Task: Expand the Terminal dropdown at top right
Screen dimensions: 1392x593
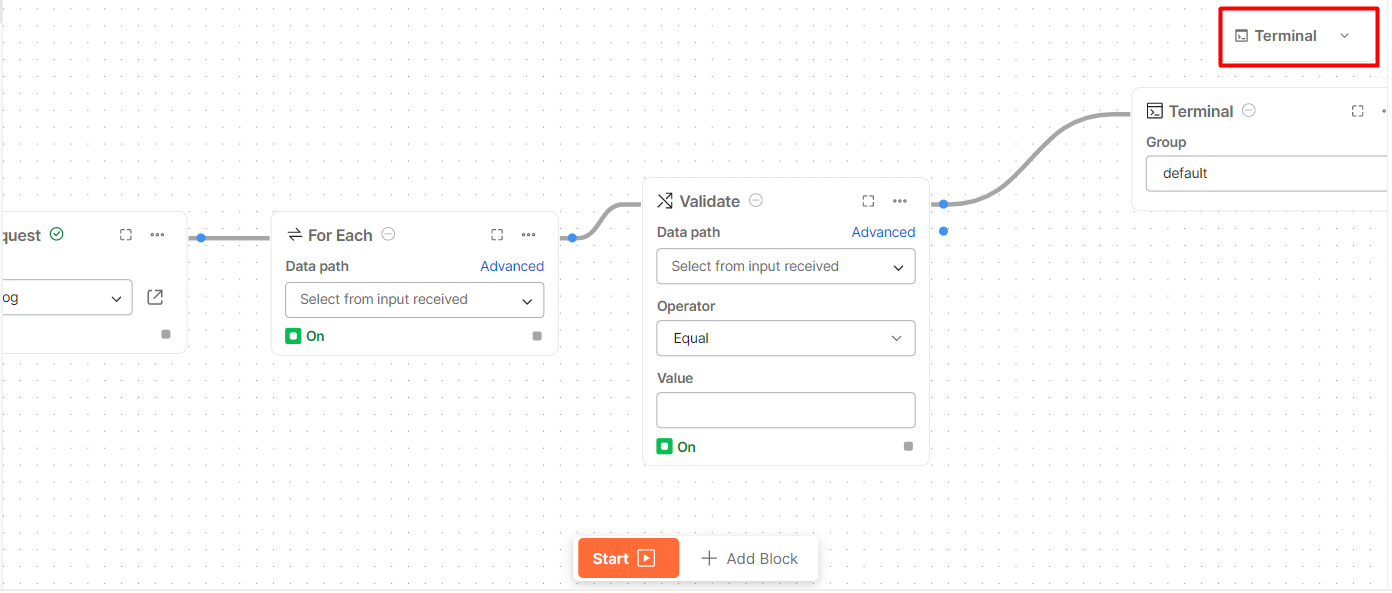Action: 1297,36
